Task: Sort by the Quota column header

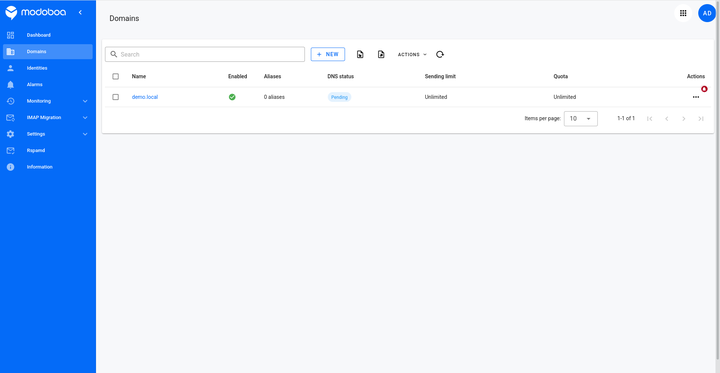Action: (561, 76)
